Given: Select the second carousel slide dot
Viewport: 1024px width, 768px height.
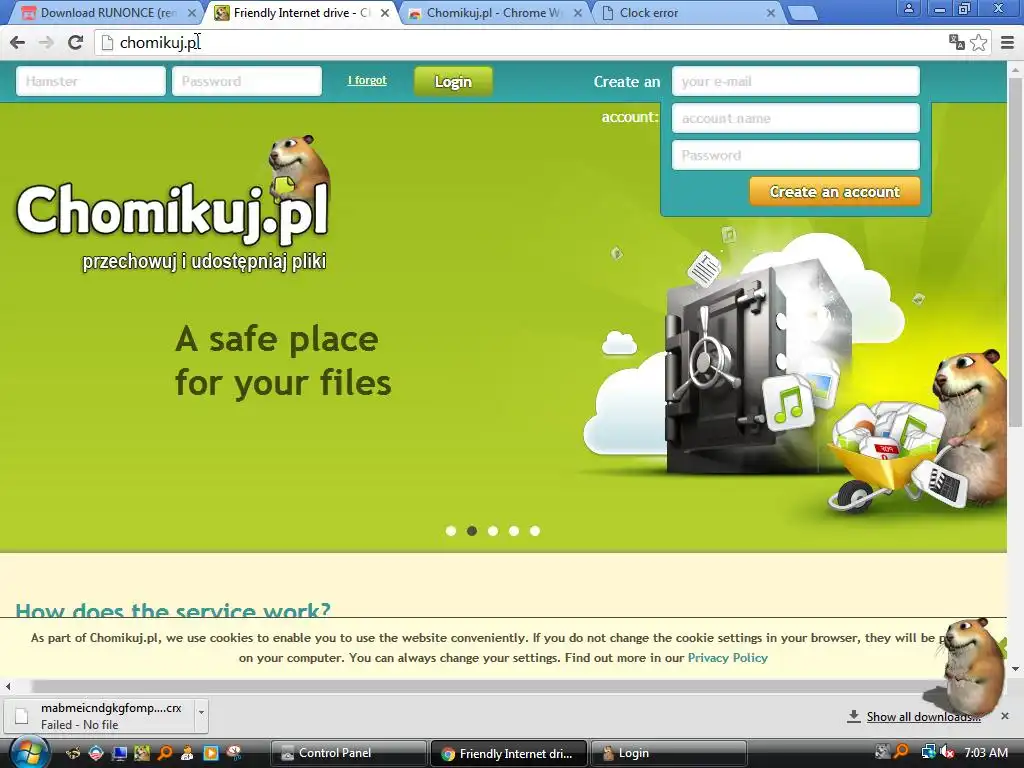Looking at the screenshot, I should pyautogui.click(x=472, y=531).
